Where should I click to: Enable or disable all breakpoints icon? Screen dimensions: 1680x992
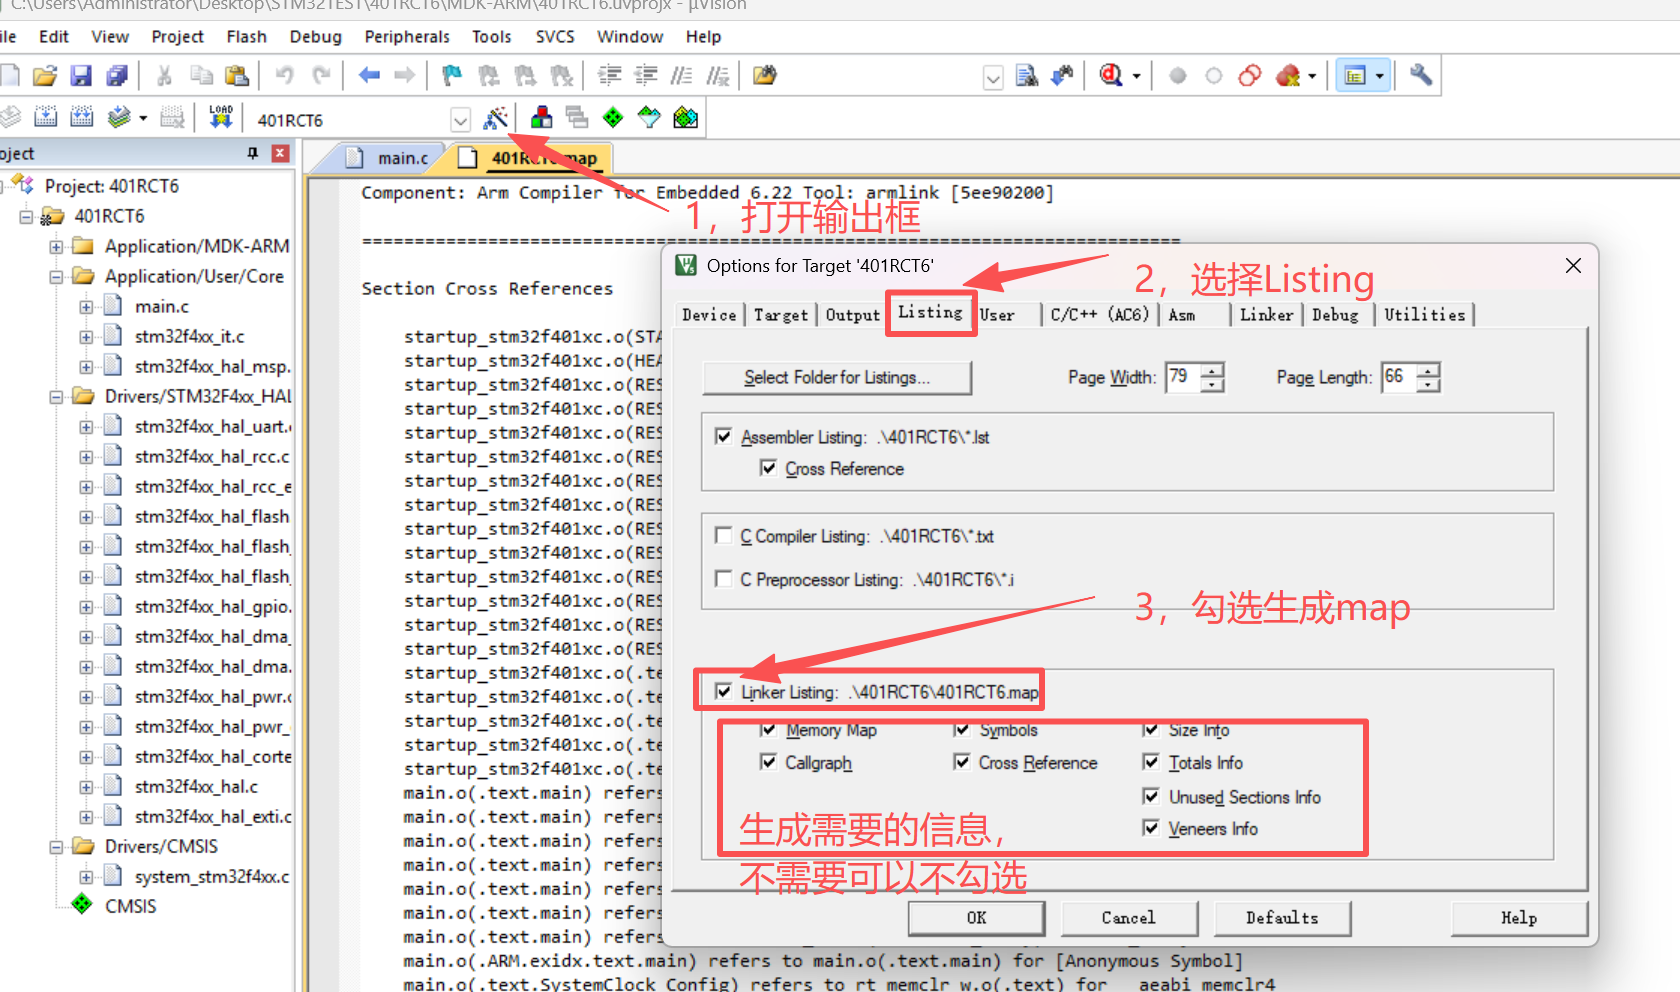[1250, 76]
